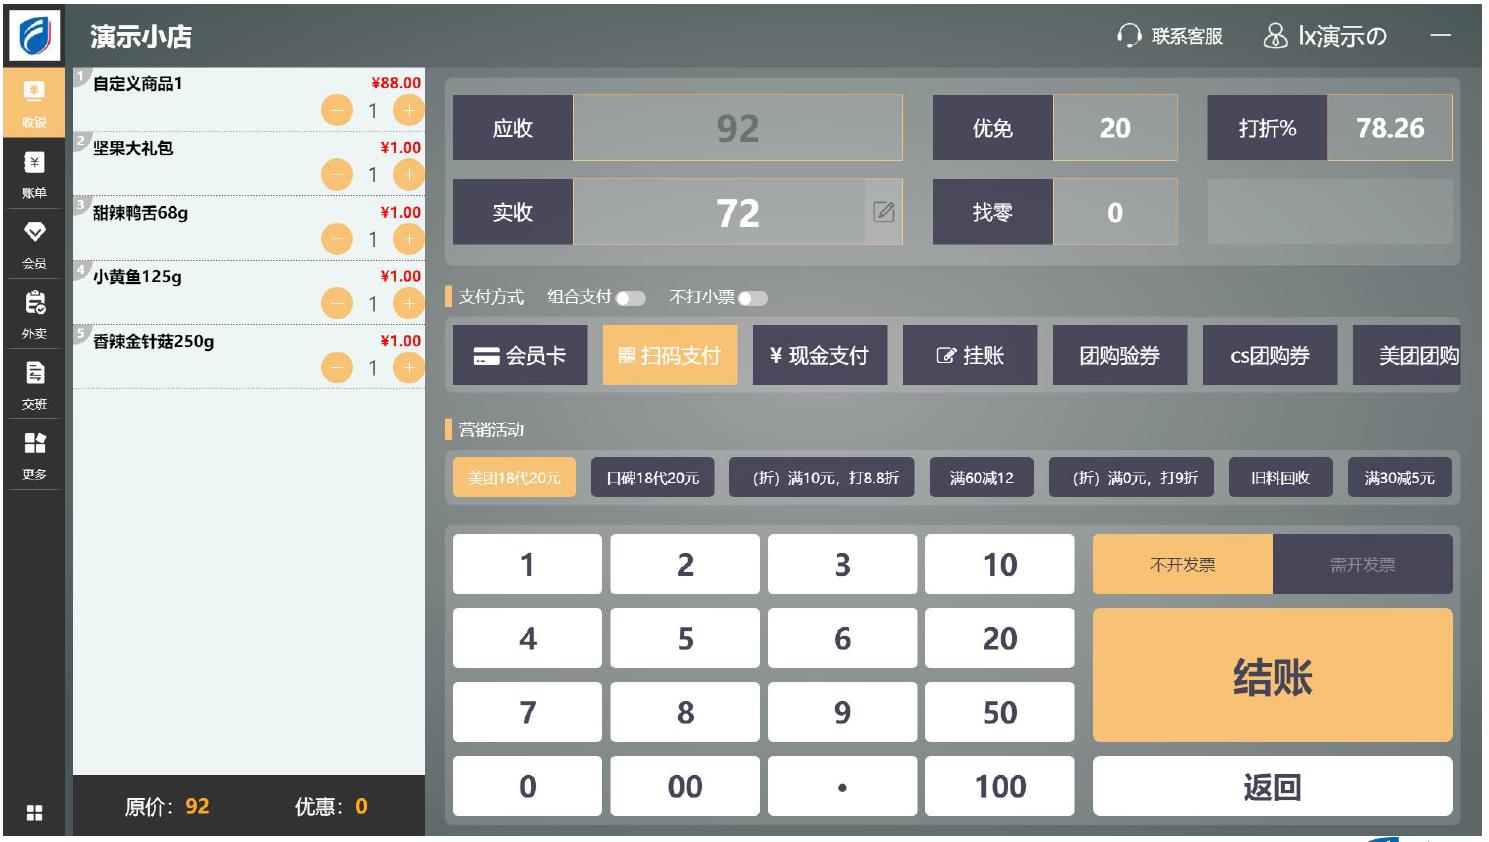
Task: Choose 现金支付 payment method
Action: pyautogui.click(x=819, y=356)
